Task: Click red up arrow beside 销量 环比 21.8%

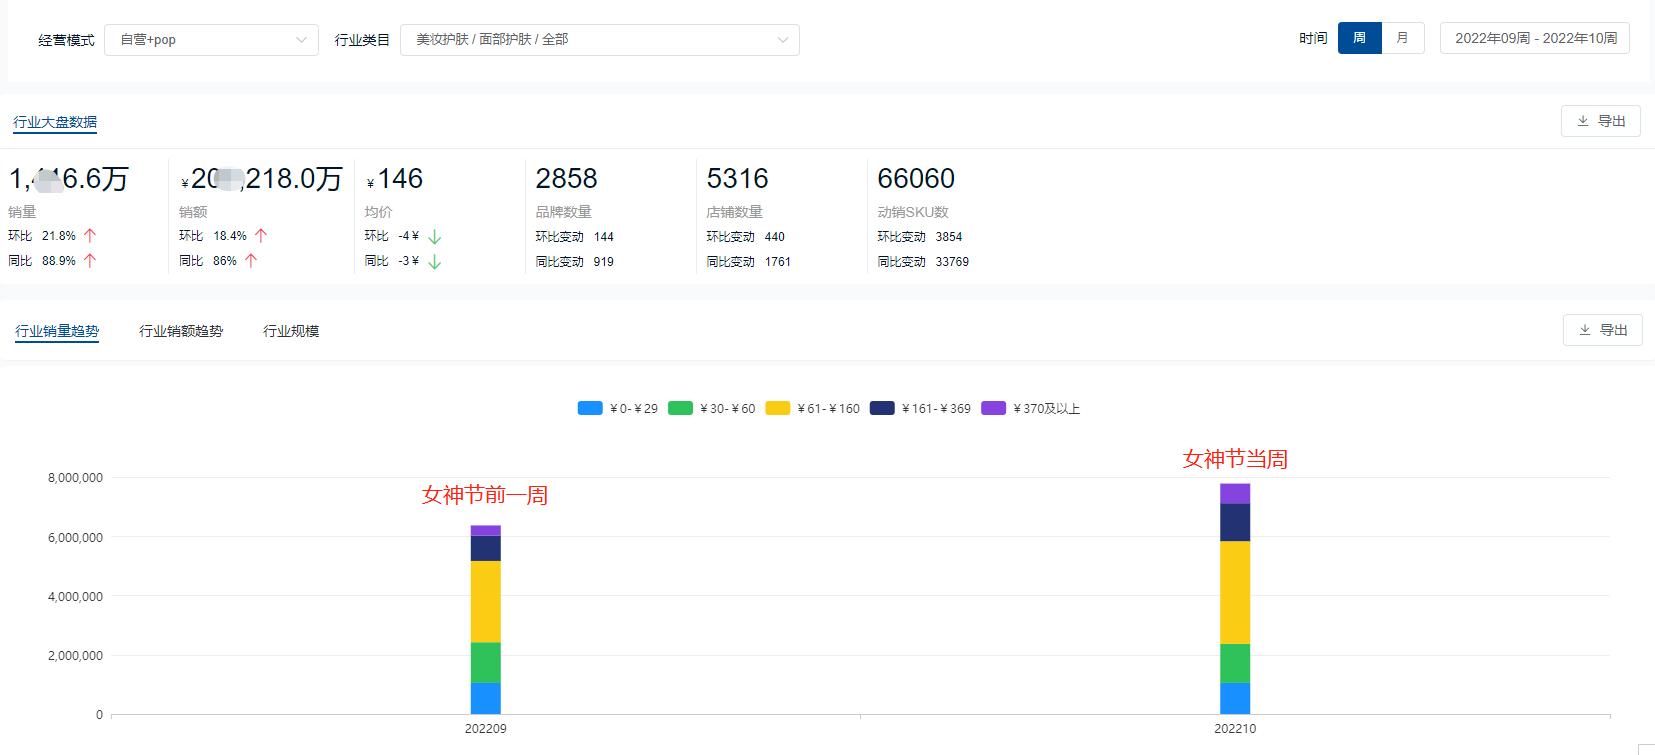Action: click(90, 236)
